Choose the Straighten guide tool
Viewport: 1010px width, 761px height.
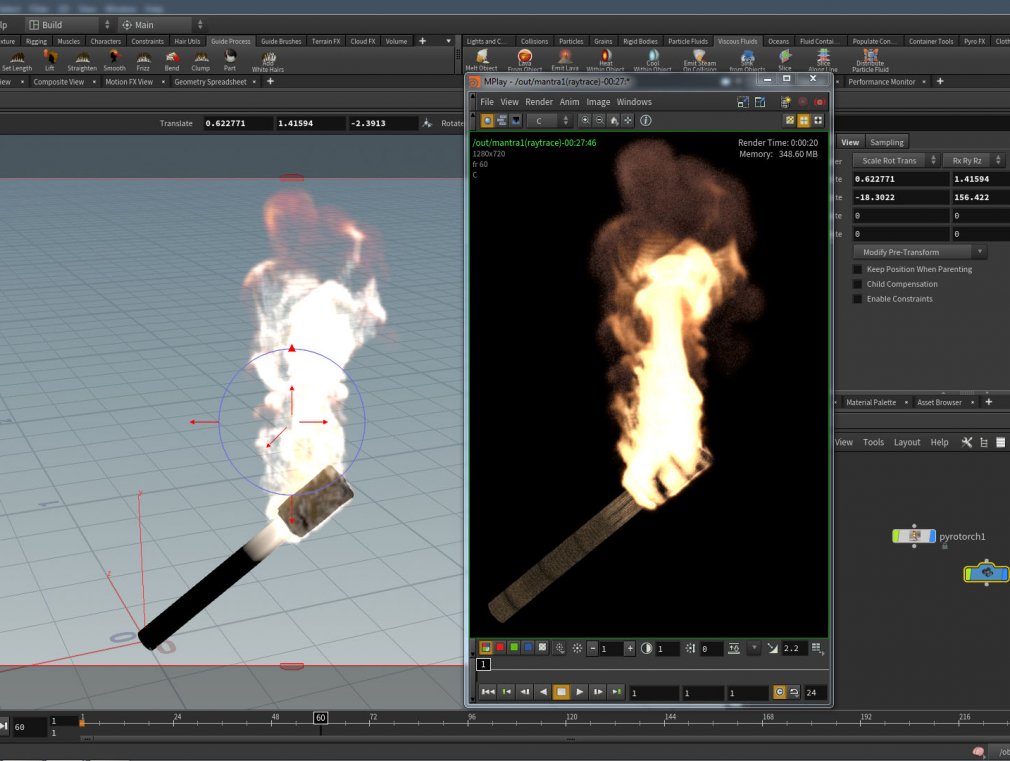82,61
